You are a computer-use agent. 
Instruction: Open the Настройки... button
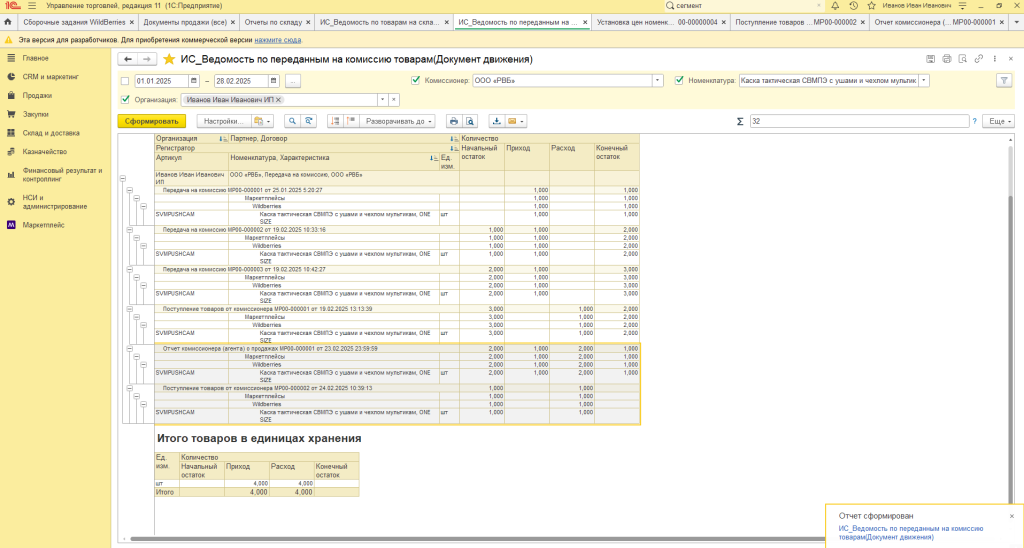click(223, 121)
